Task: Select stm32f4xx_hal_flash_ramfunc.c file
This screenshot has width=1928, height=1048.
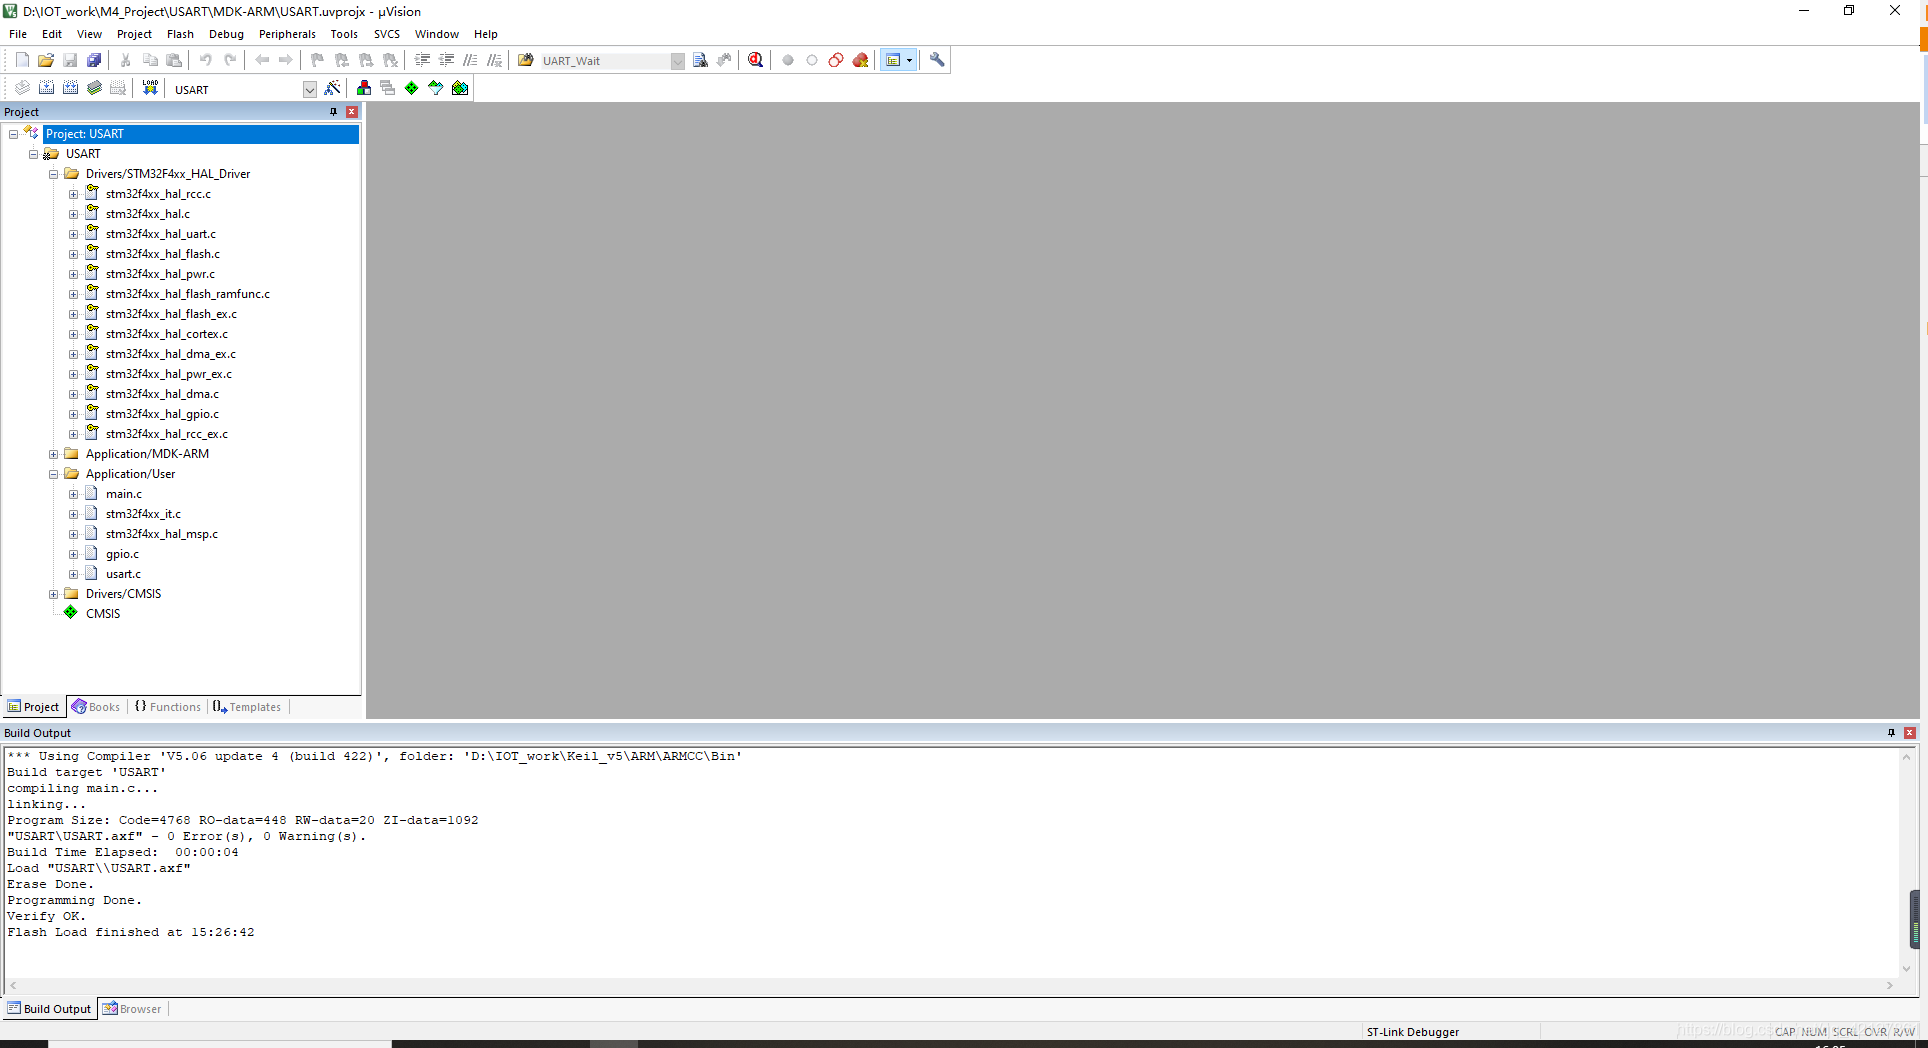Action: (x=188, y=294)
